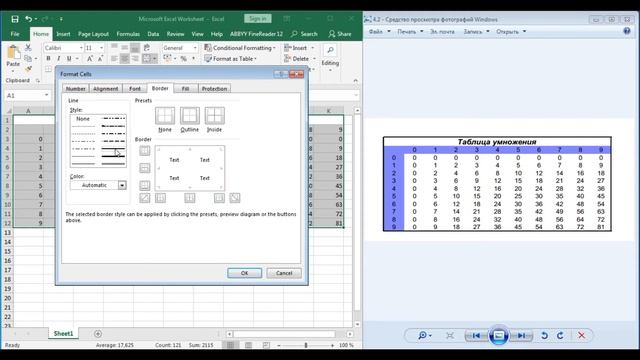The width and height of the screenshot is (640, 360).
Task: Open the Печать menu in Photo Viewer
Action: click(x=410, y=31)
